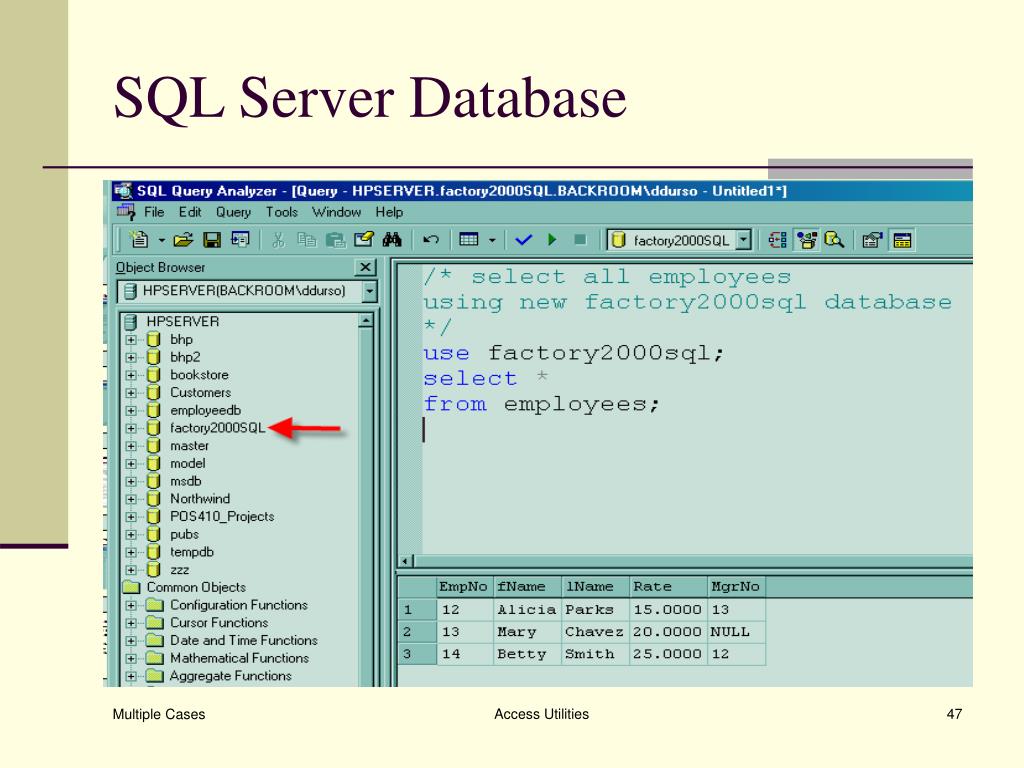
Task: Select the msdb database in the tree
Action: coord(185,481)
